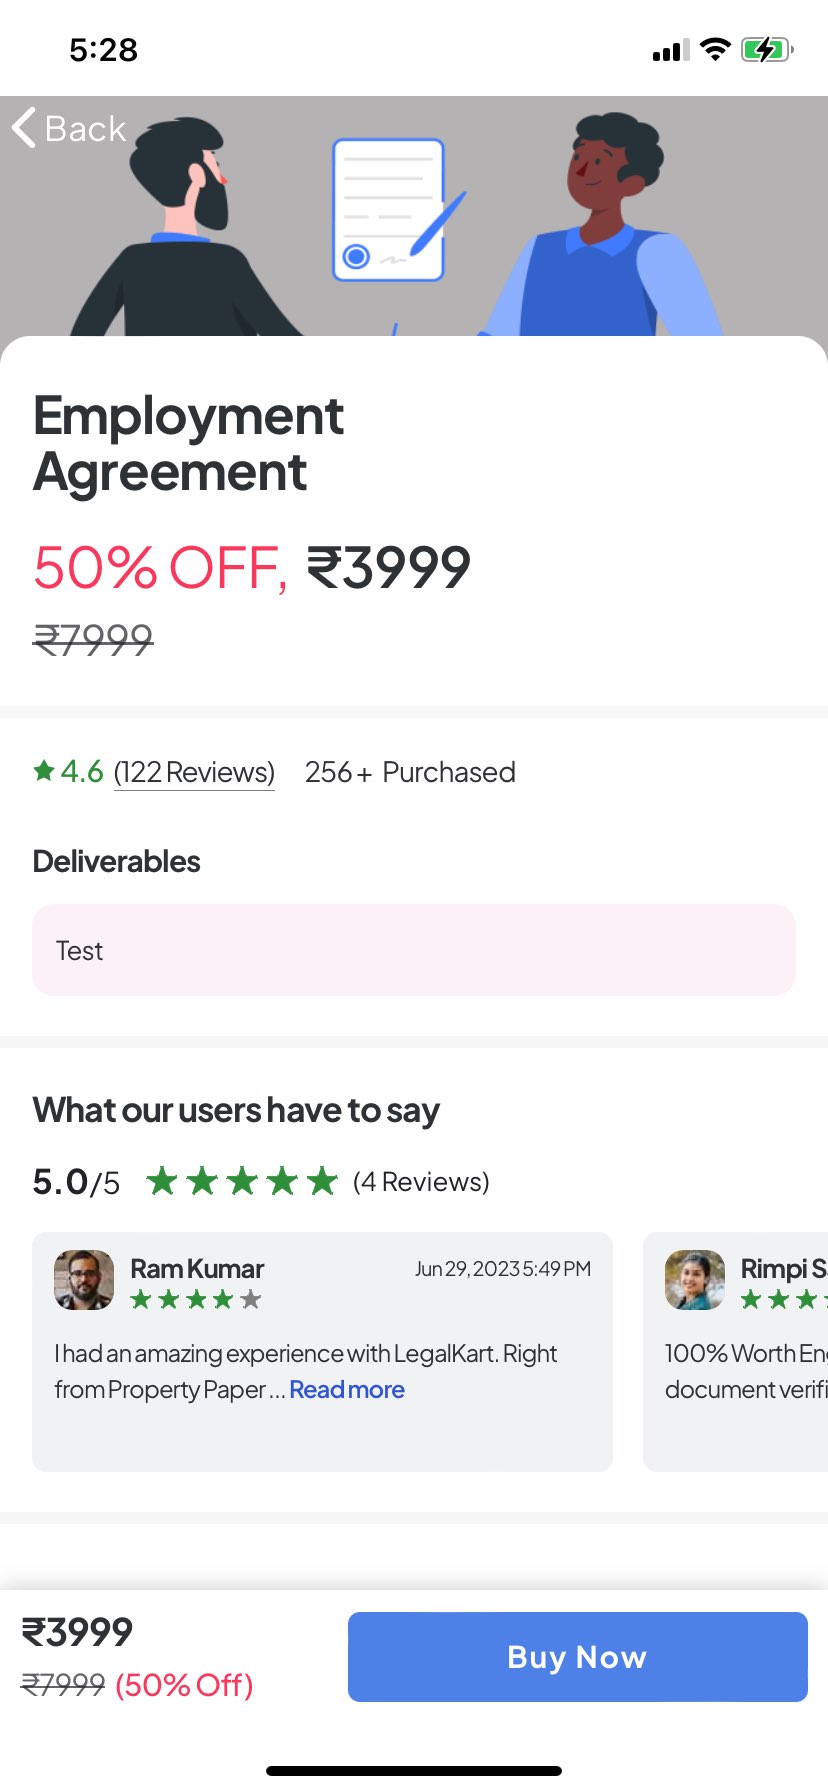Screen dimensions: 828x1792
Task: Tap the Back chevron arrow
Action: 24,128
